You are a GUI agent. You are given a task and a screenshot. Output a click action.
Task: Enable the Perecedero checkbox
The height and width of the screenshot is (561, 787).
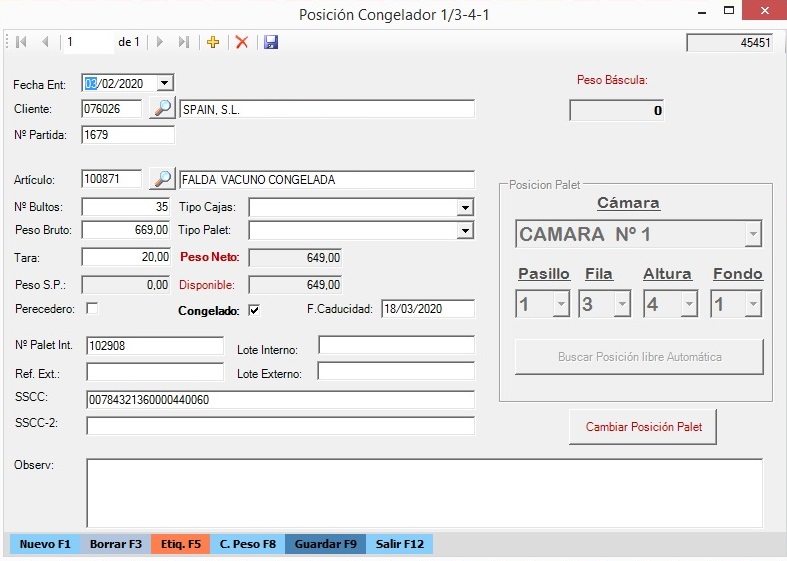92,308
